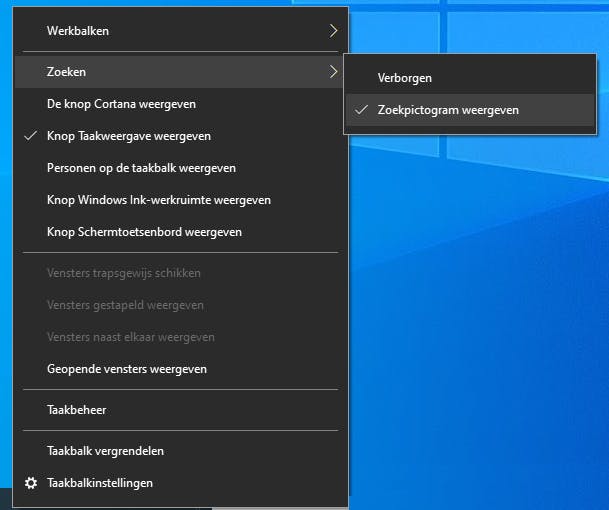Select Verborgen in the Zoeken submenu
Image resolution: width=609 pixels, height=510 pixels.
coord(470,78)
